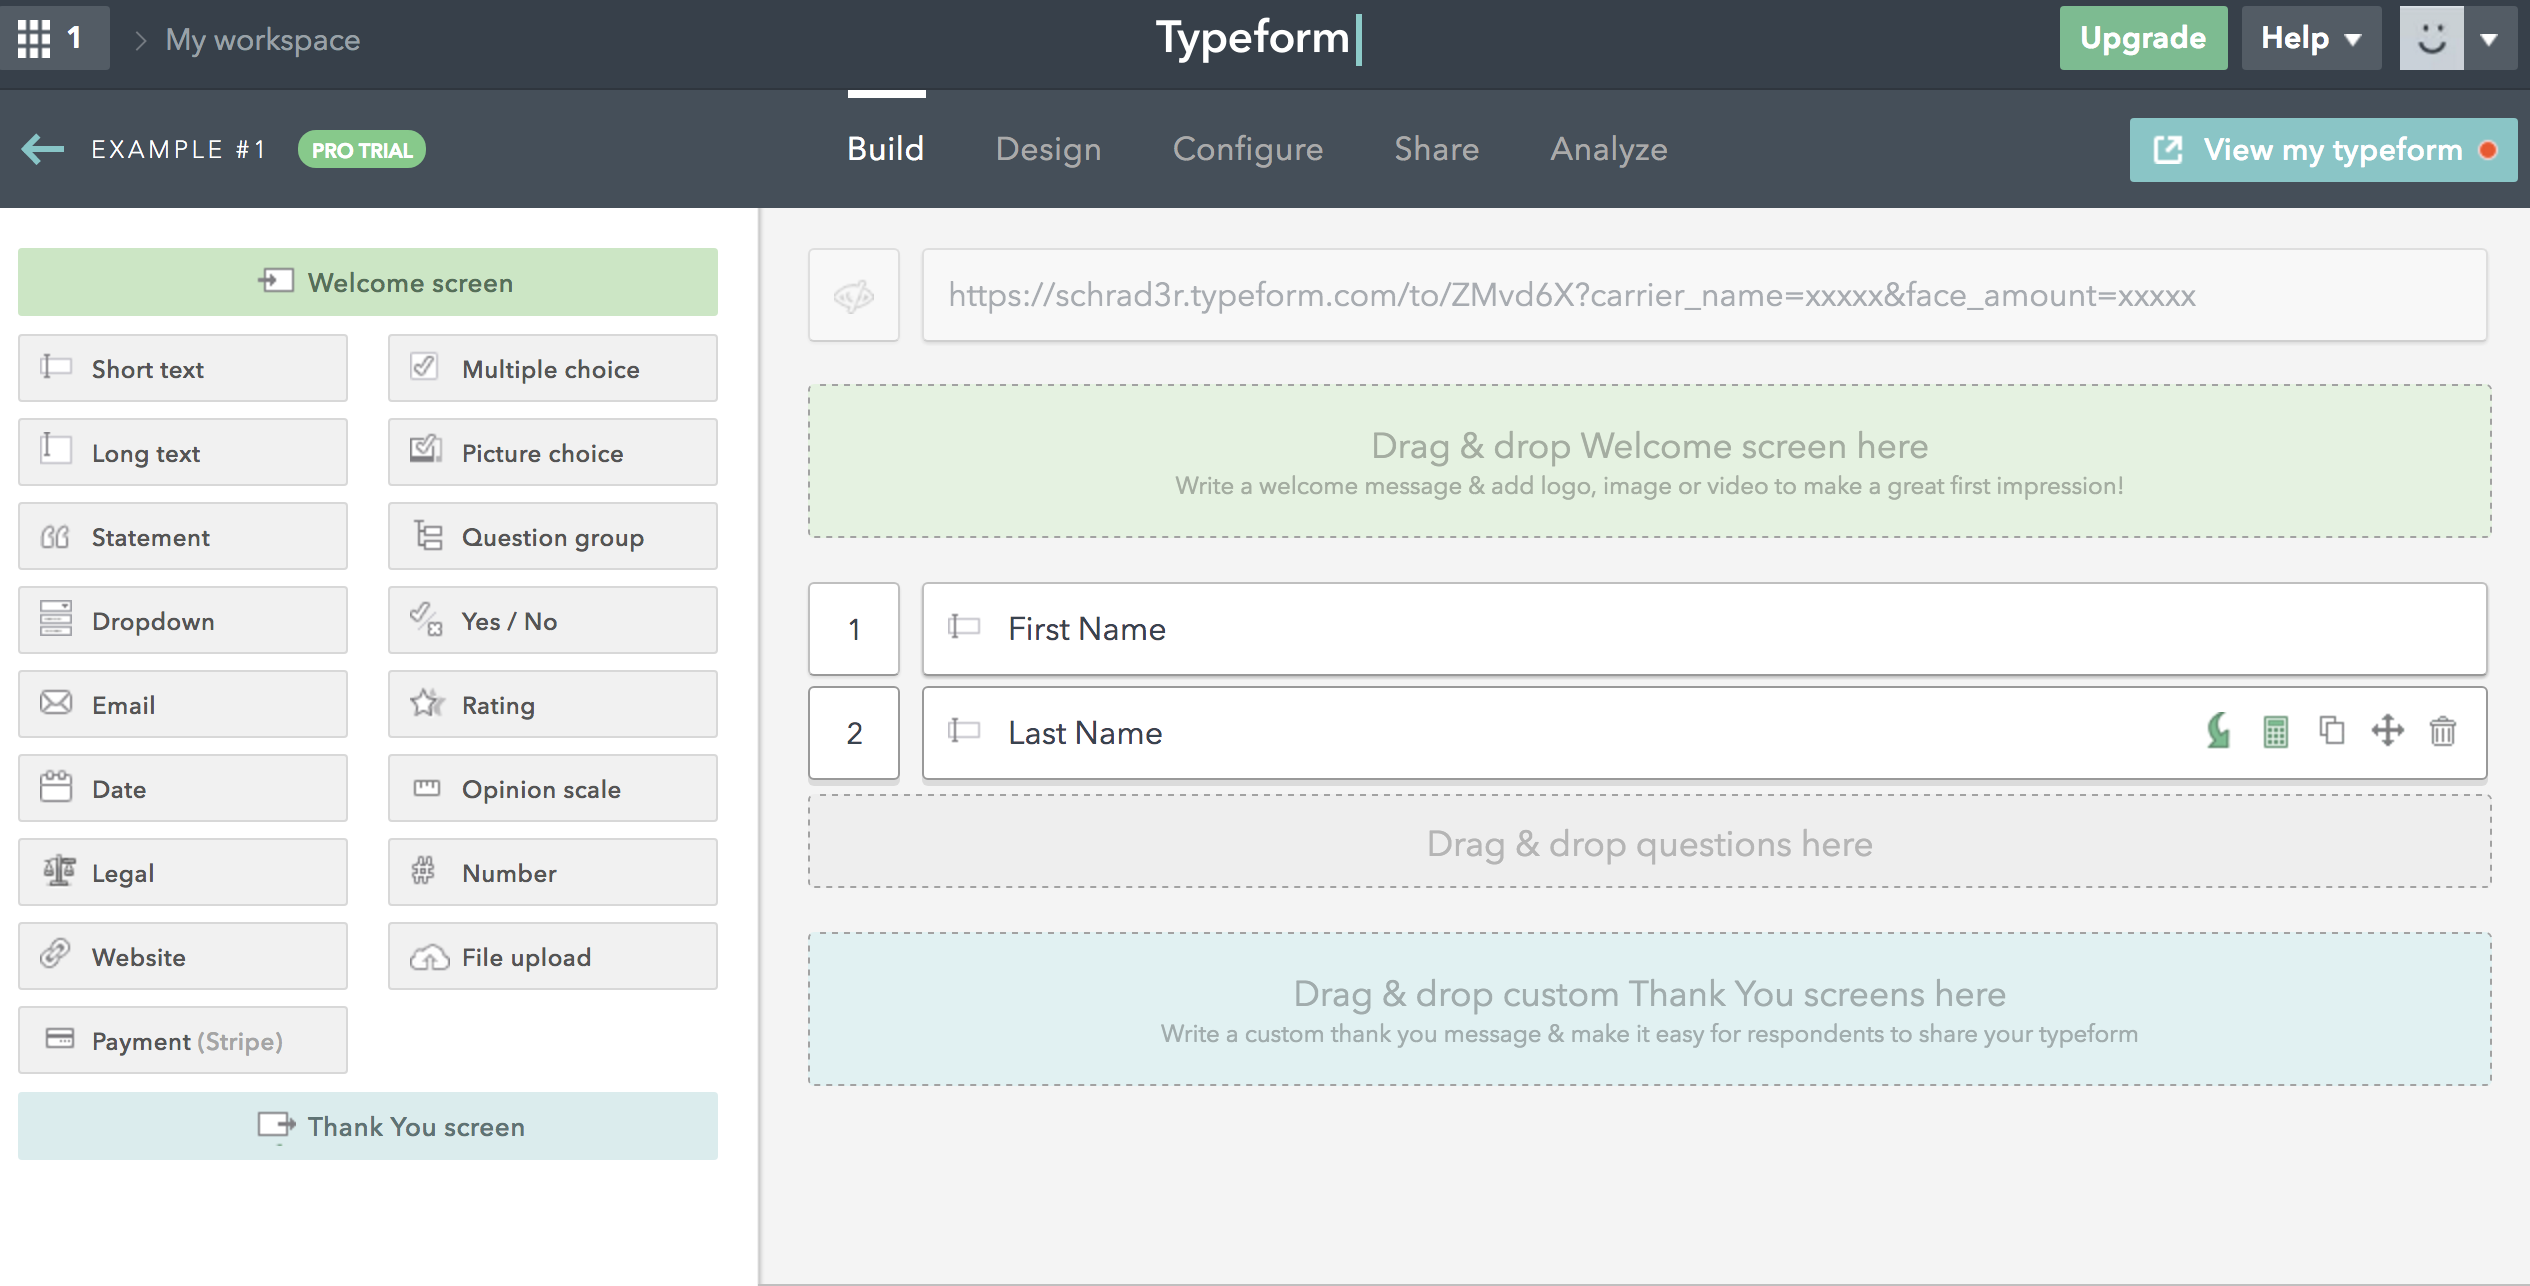
Task: Select the Thank You screen block
Action: coord(368,1126)
